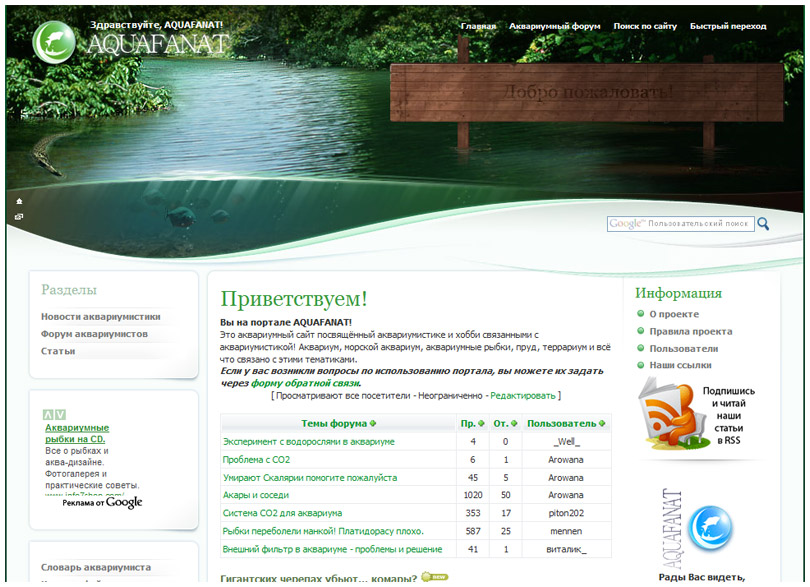Click the Приветствуем! heading
810x587 pixels.
click(x=294, y=299)
